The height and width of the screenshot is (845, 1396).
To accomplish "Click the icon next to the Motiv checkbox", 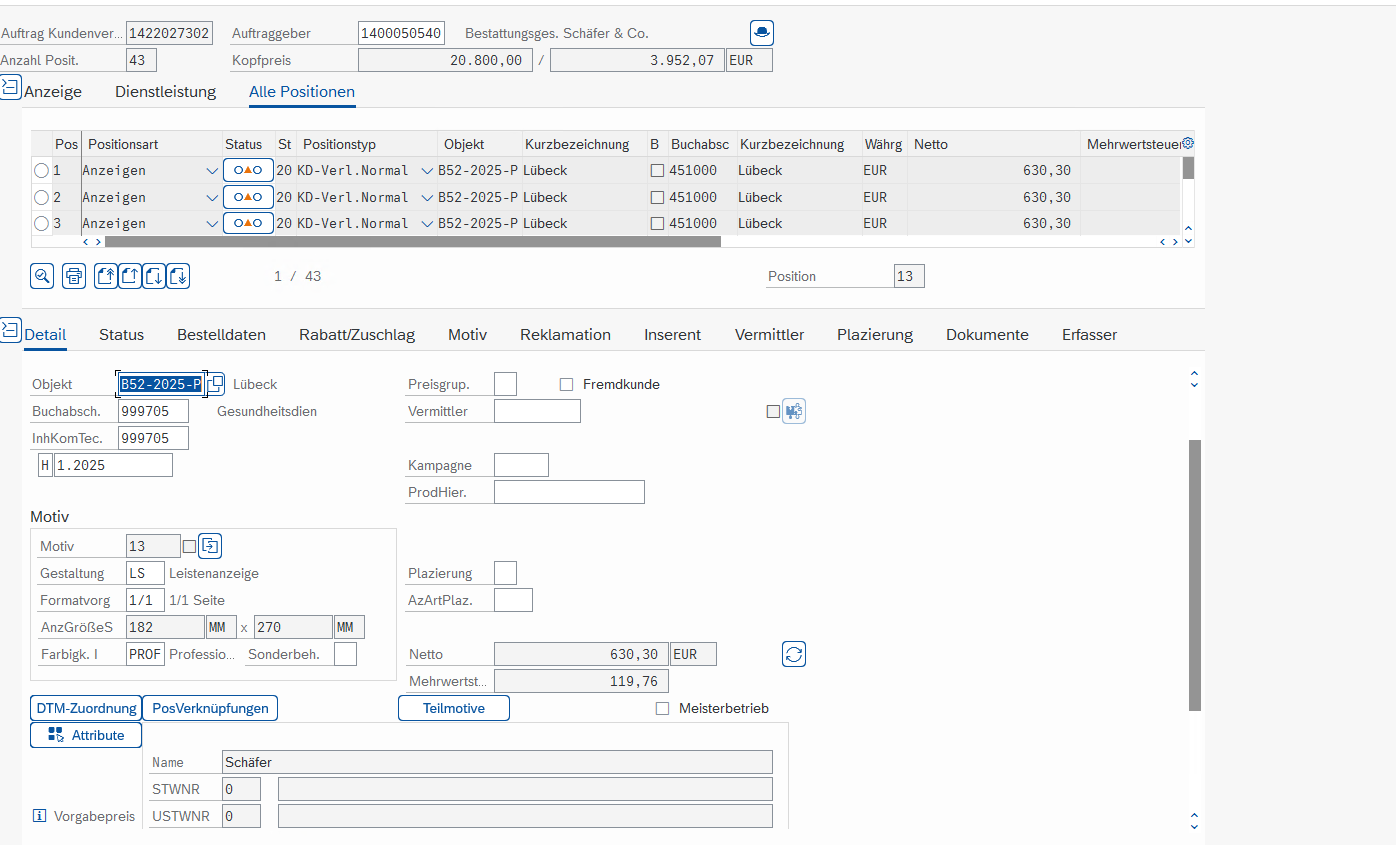I will (x=210, y=546).
